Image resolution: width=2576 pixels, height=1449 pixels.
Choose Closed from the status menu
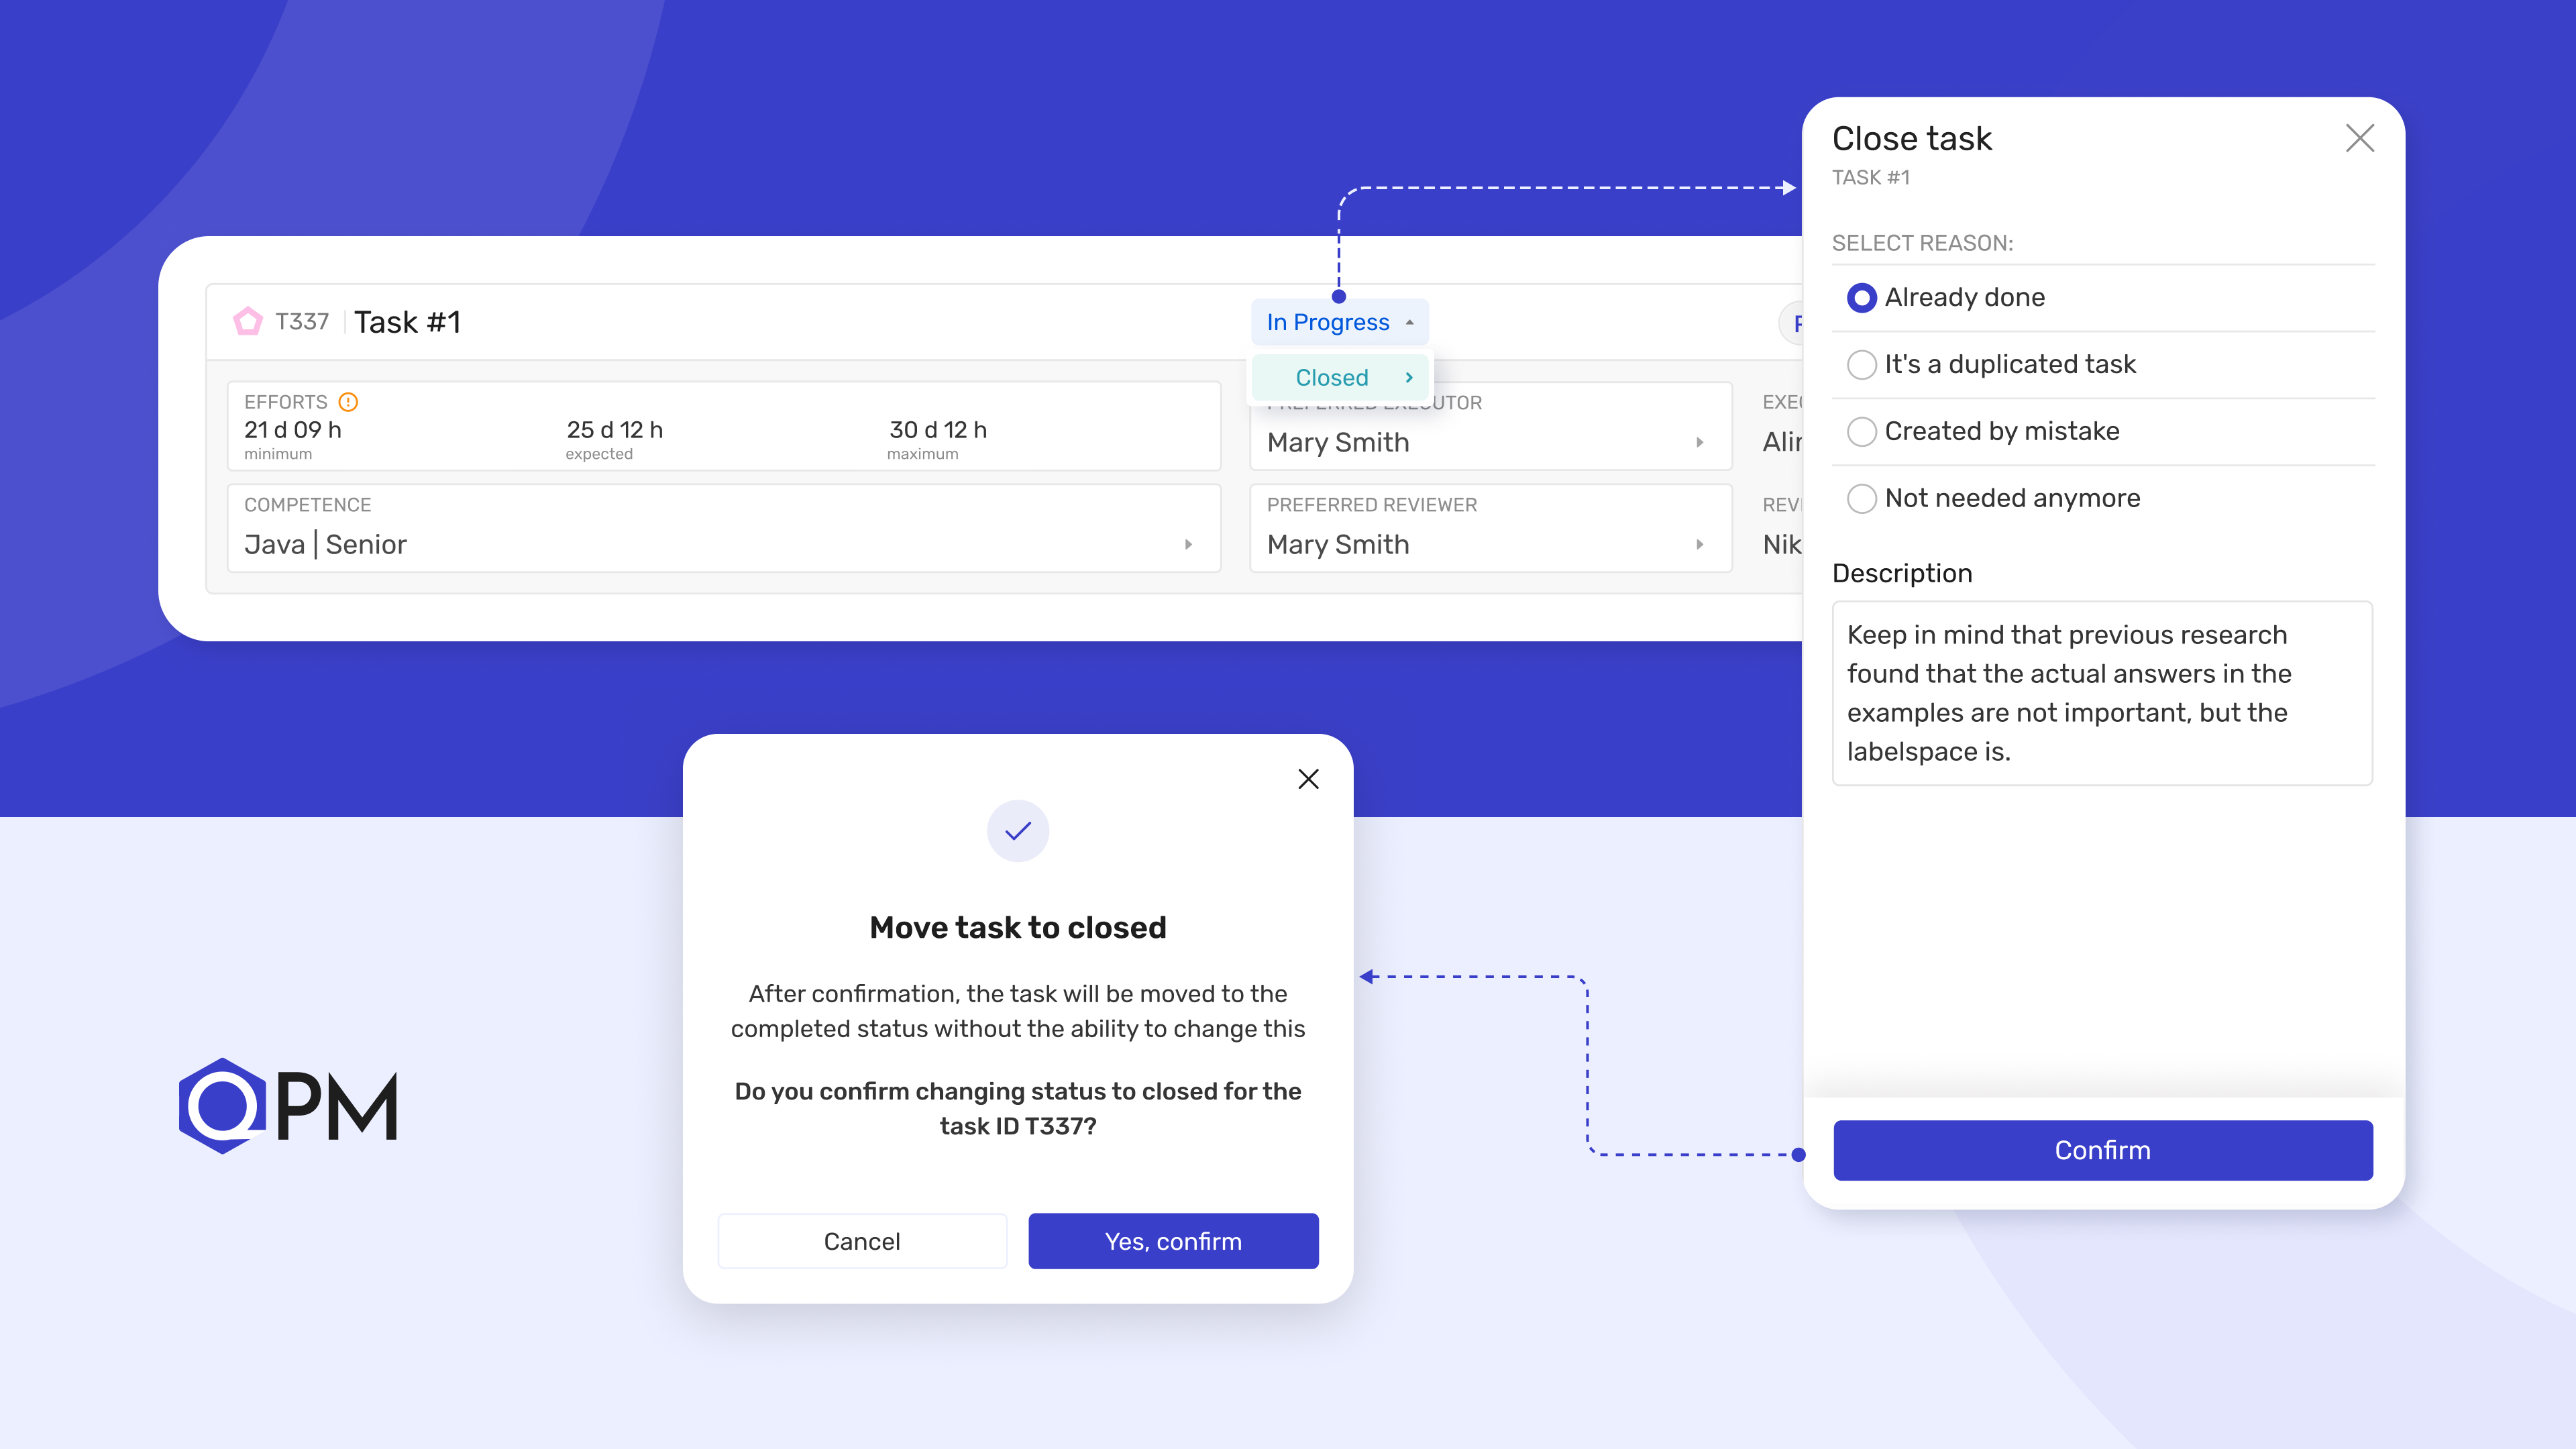tap(1332, 377)
